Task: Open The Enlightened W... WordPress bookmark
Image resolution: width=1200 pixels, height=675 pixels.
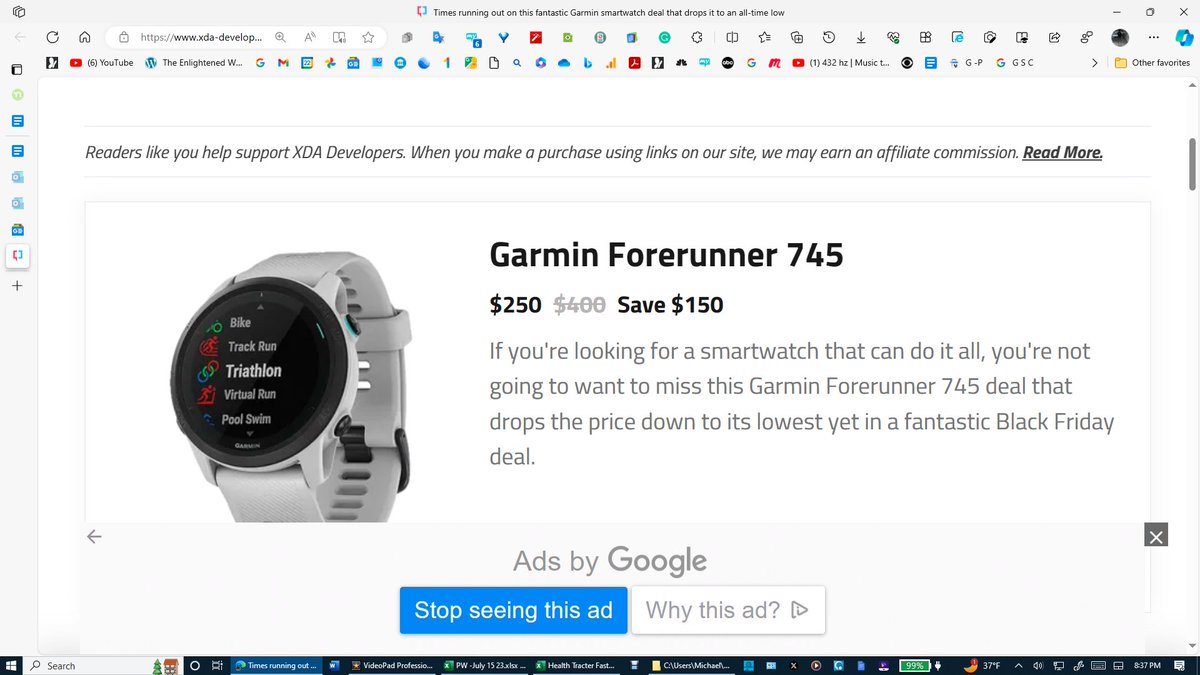Action: (194, 63)
